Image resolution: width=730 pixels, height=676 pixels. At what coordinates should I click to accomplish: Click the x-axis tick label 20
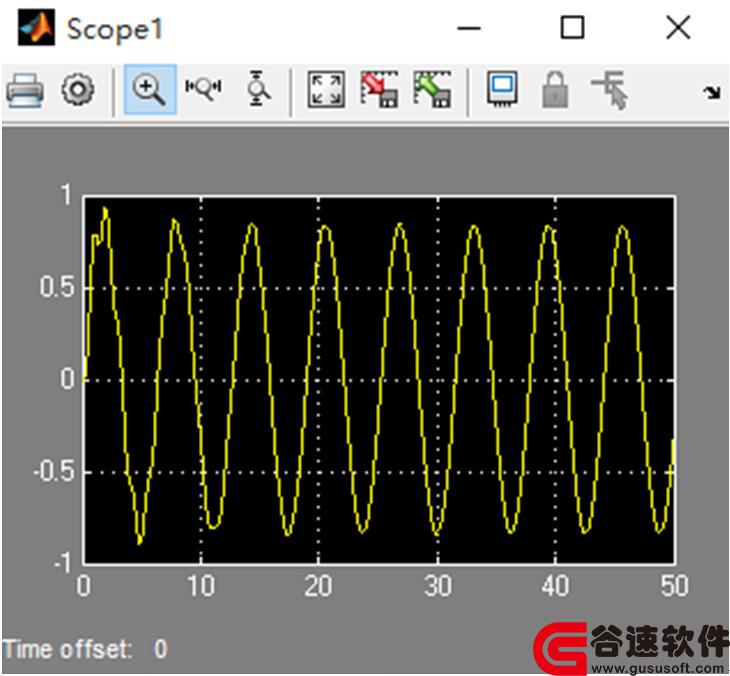tap(318, 586)
